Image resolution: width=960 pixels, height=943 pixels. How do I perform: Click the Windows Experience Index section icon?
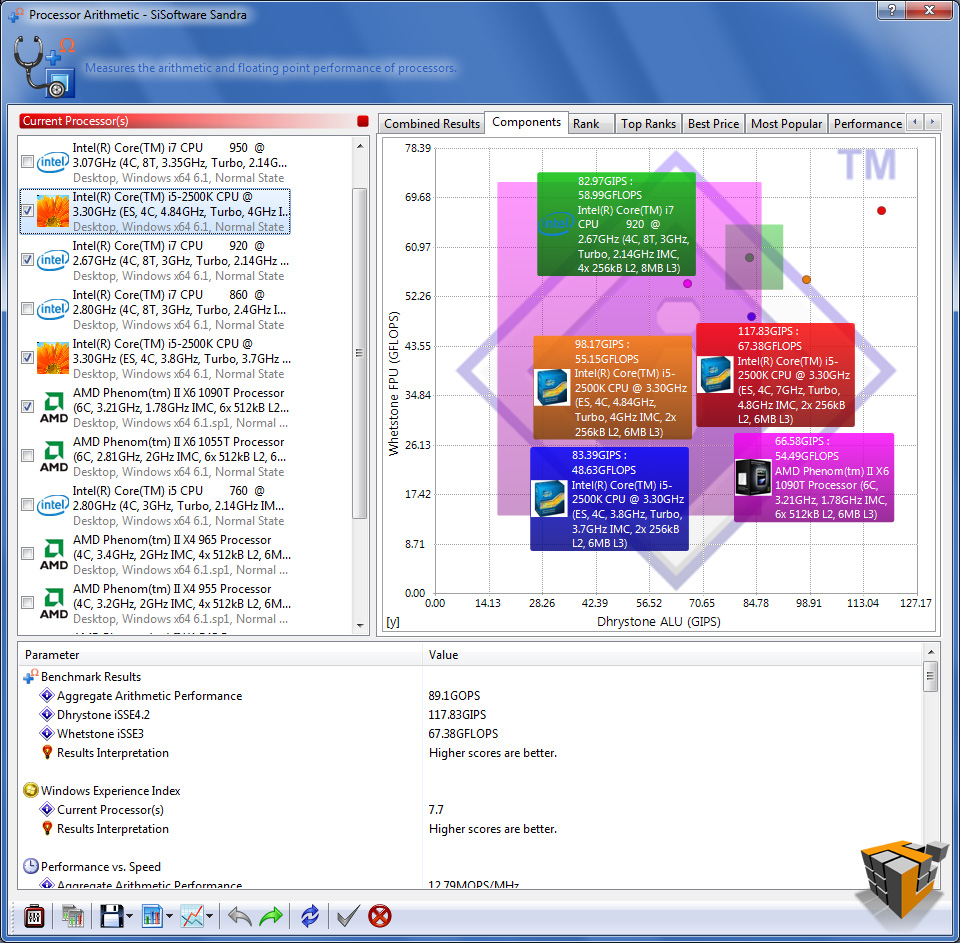point(31,791)
